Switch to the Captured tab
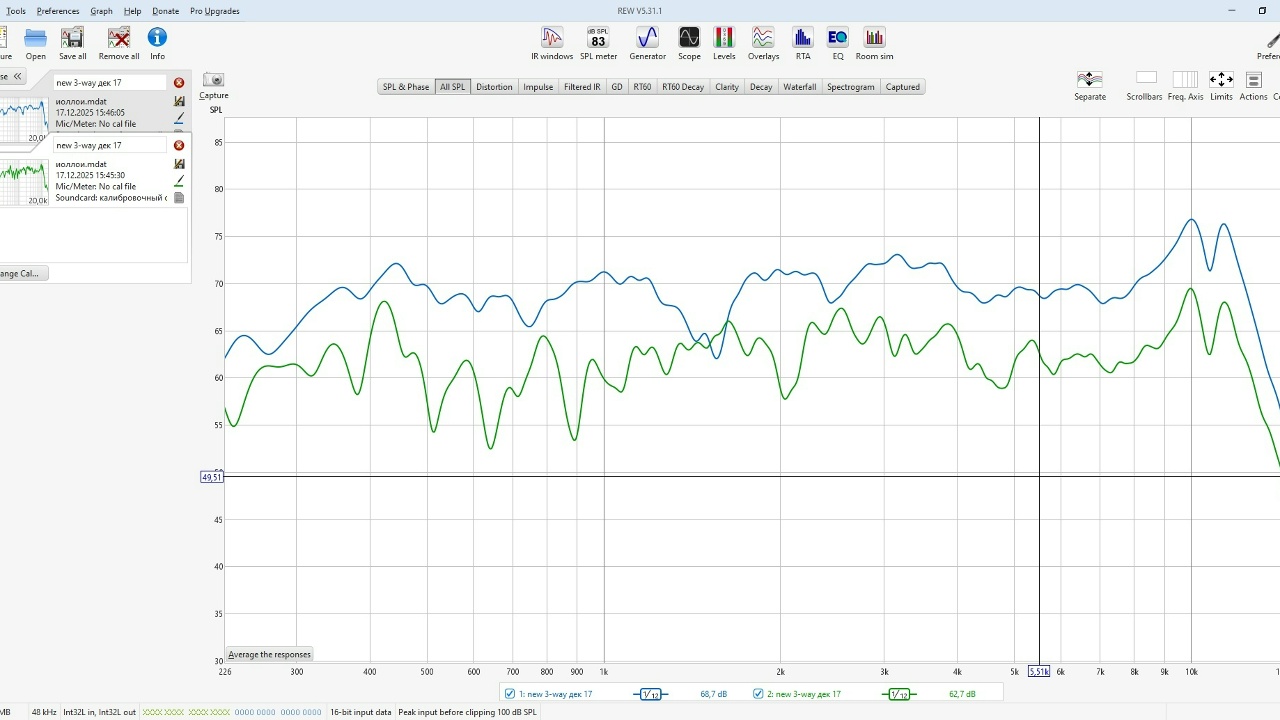Image resolution: width=1280 pixels, height=720 pixels. pos(902,87)
